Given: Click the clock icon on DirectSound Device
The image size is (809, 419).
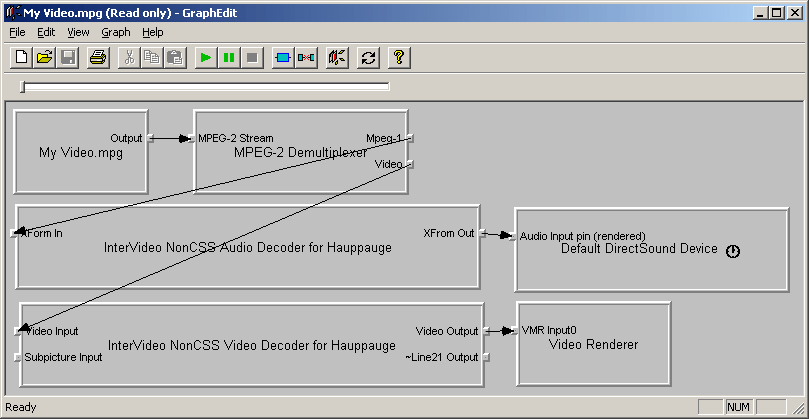Looking at the screenshot, I should point(733,251).
